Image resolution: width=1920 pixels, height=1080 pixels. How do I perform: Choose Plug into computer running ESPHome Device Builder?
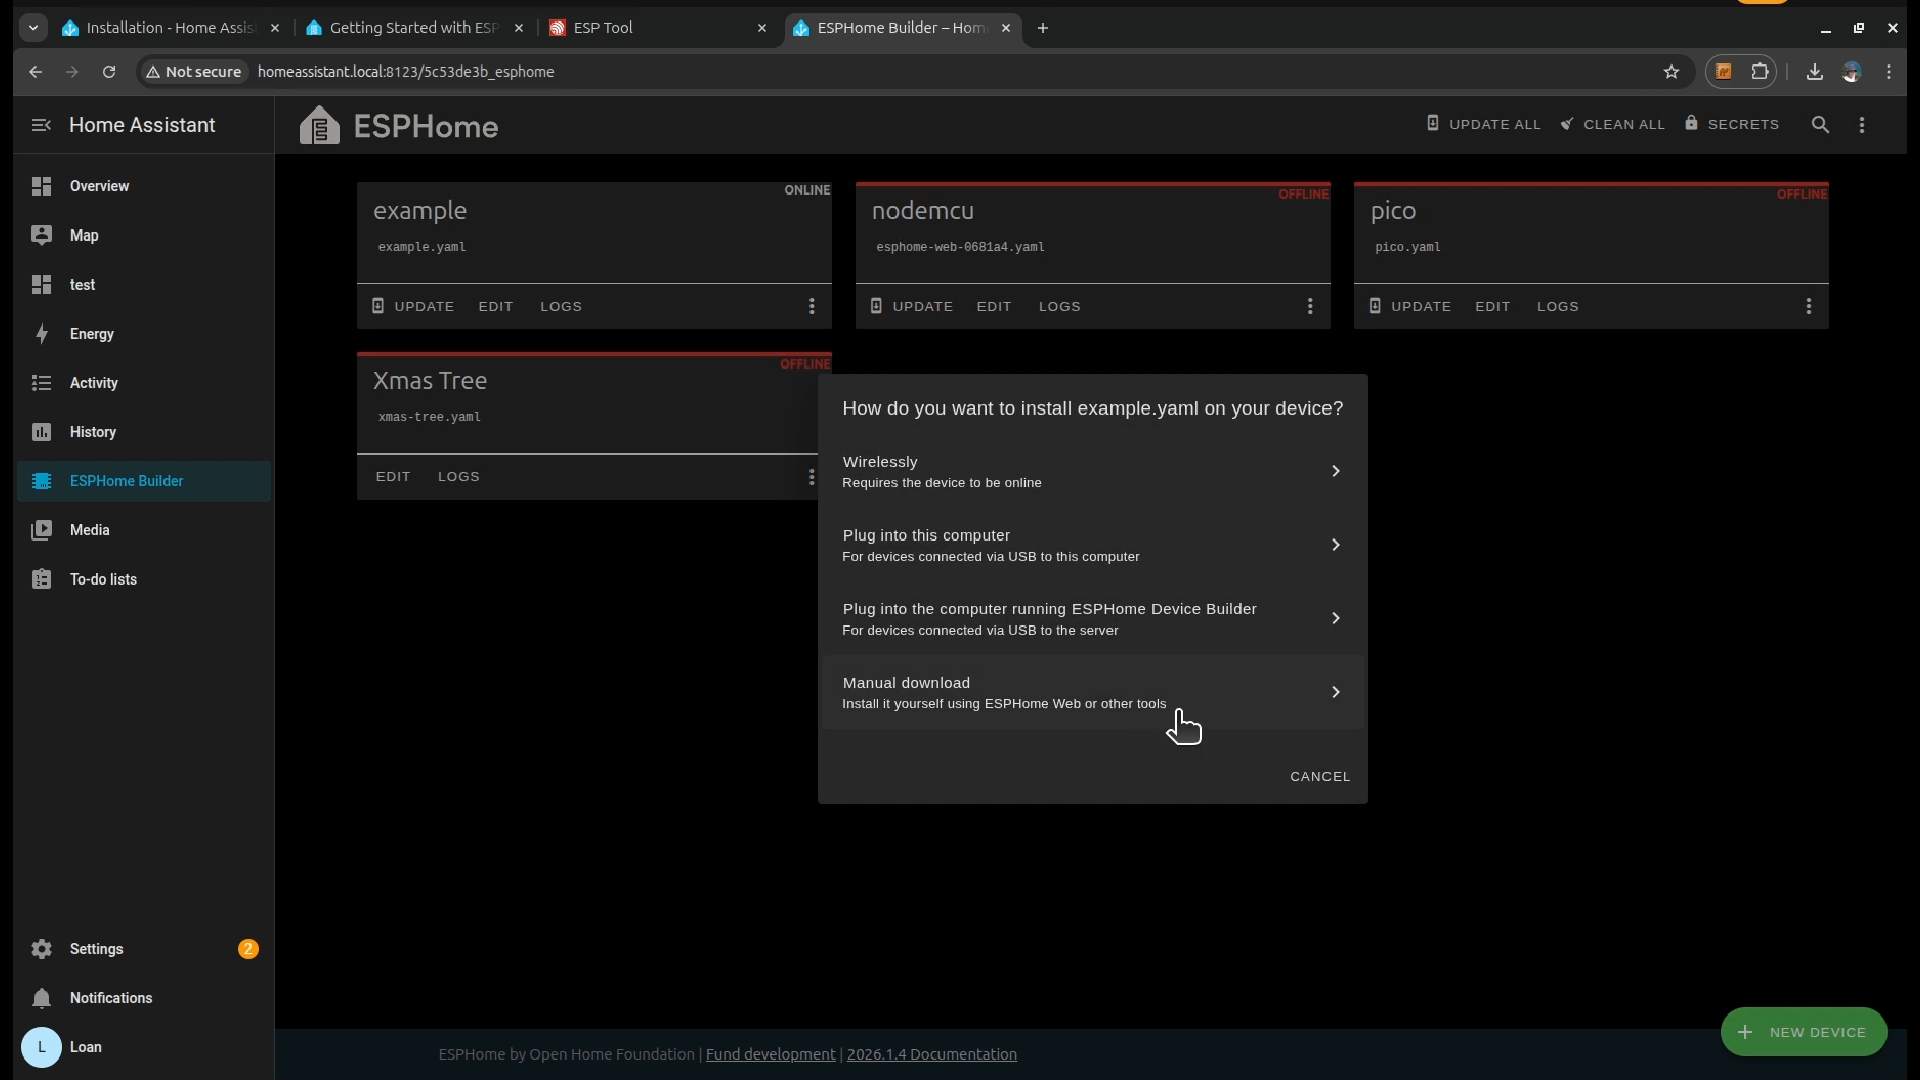point(1092,618)
